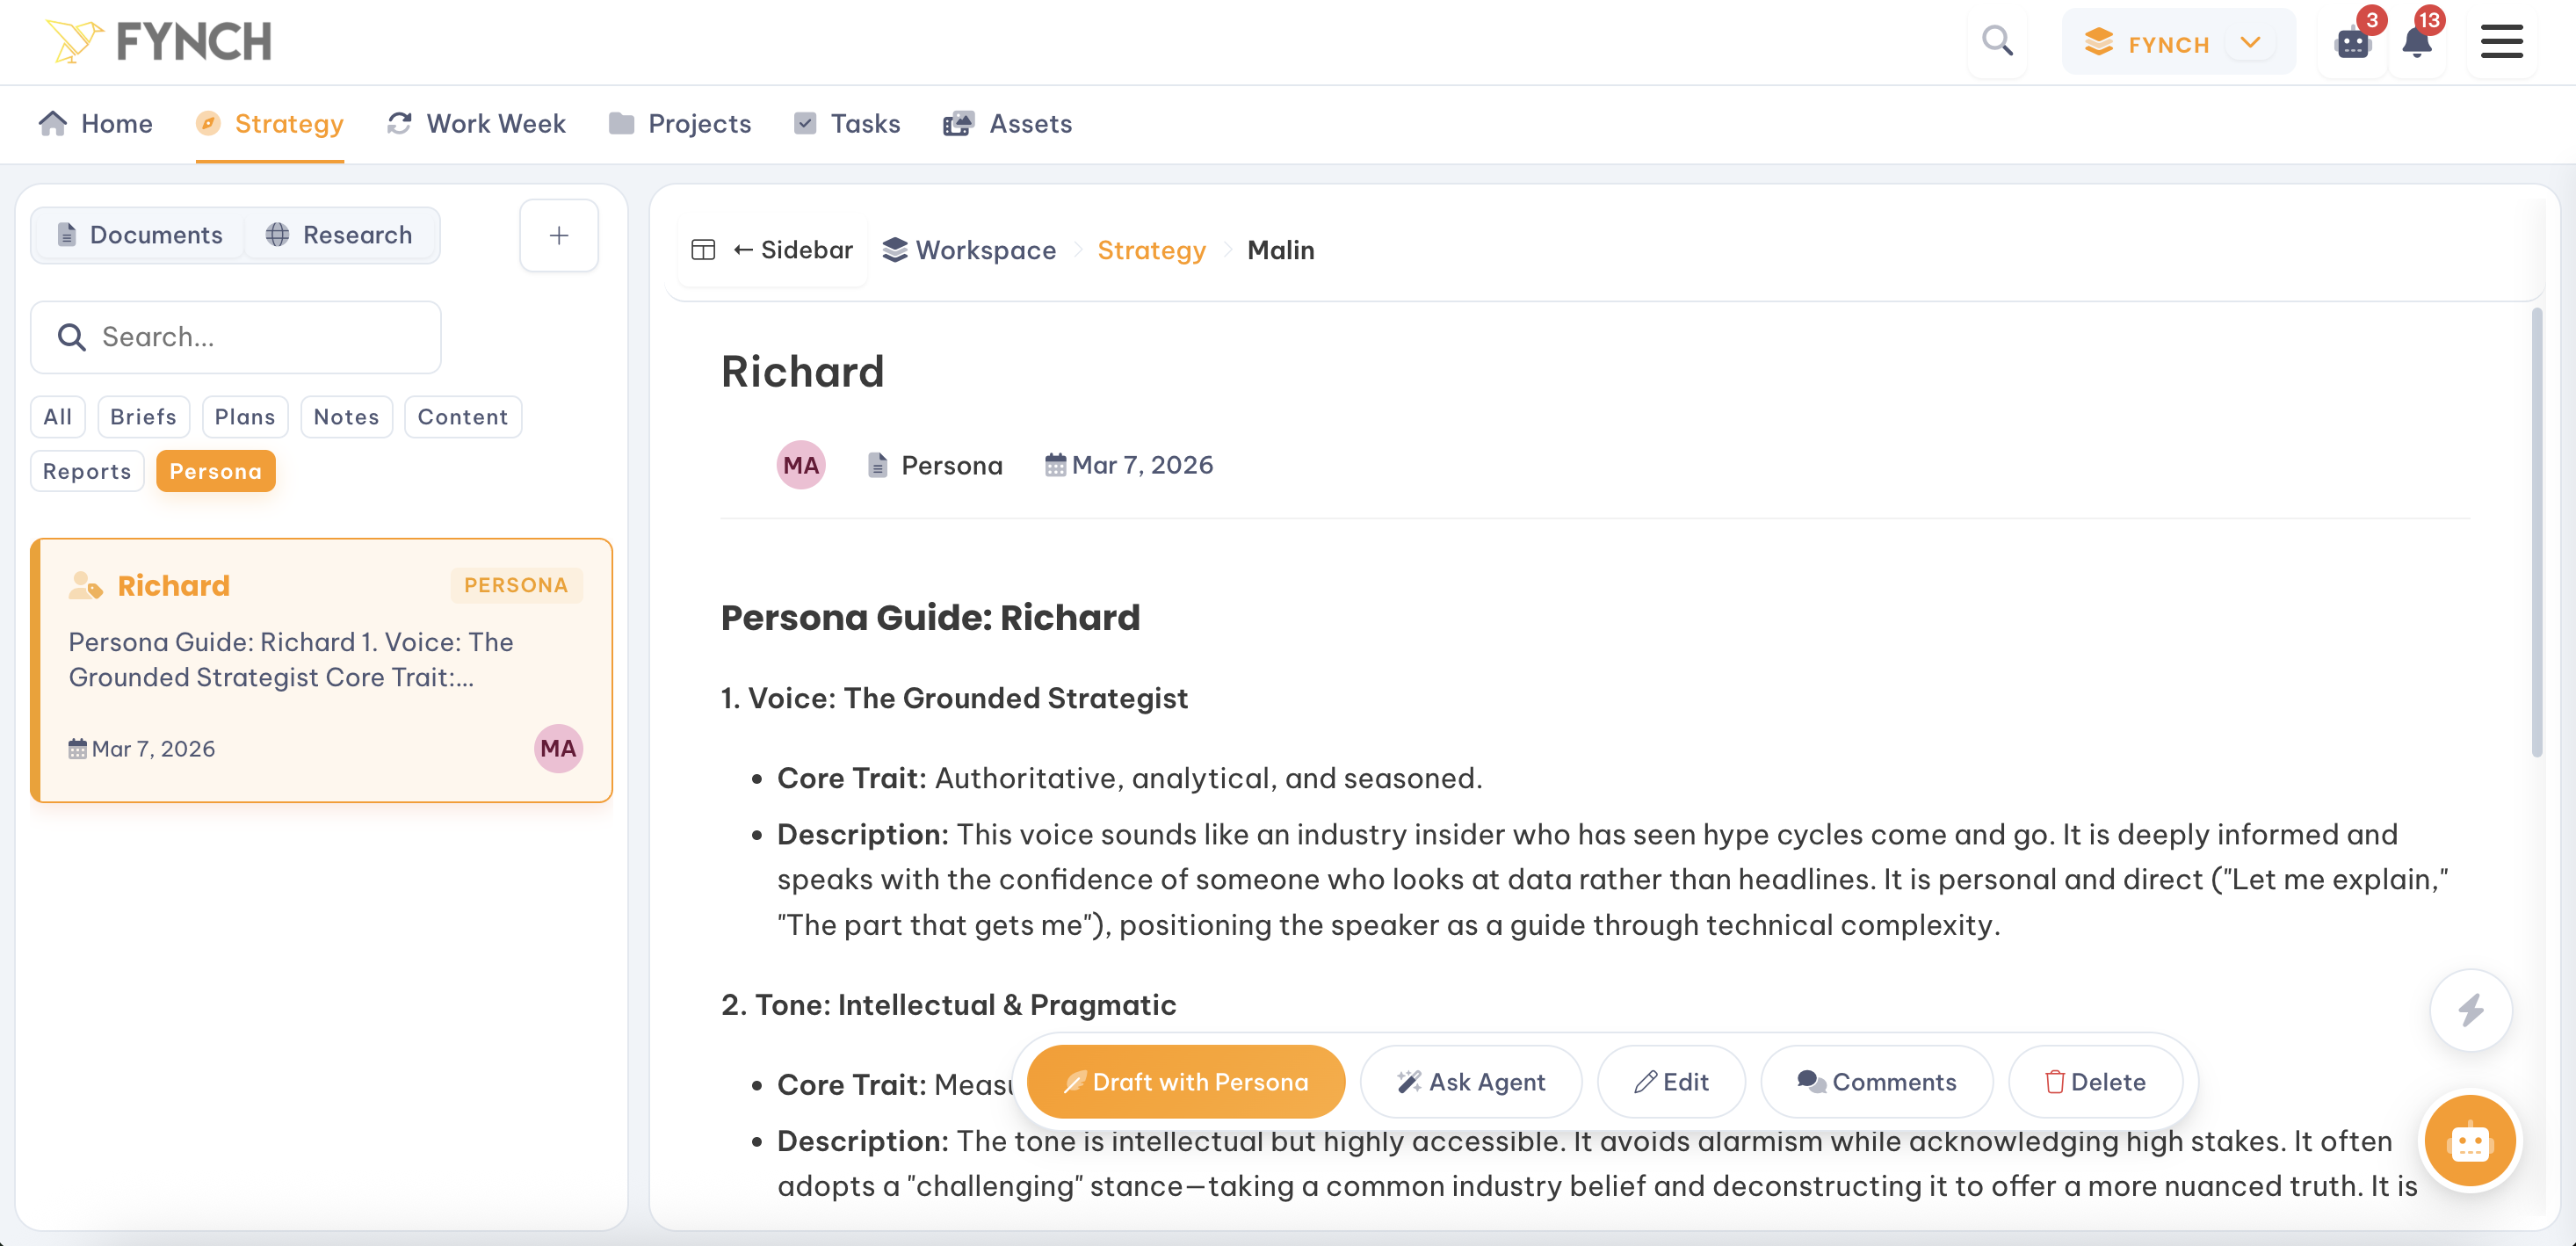
Task: Click the Draft with Persona button
Action: (x=1185, y=1082)
